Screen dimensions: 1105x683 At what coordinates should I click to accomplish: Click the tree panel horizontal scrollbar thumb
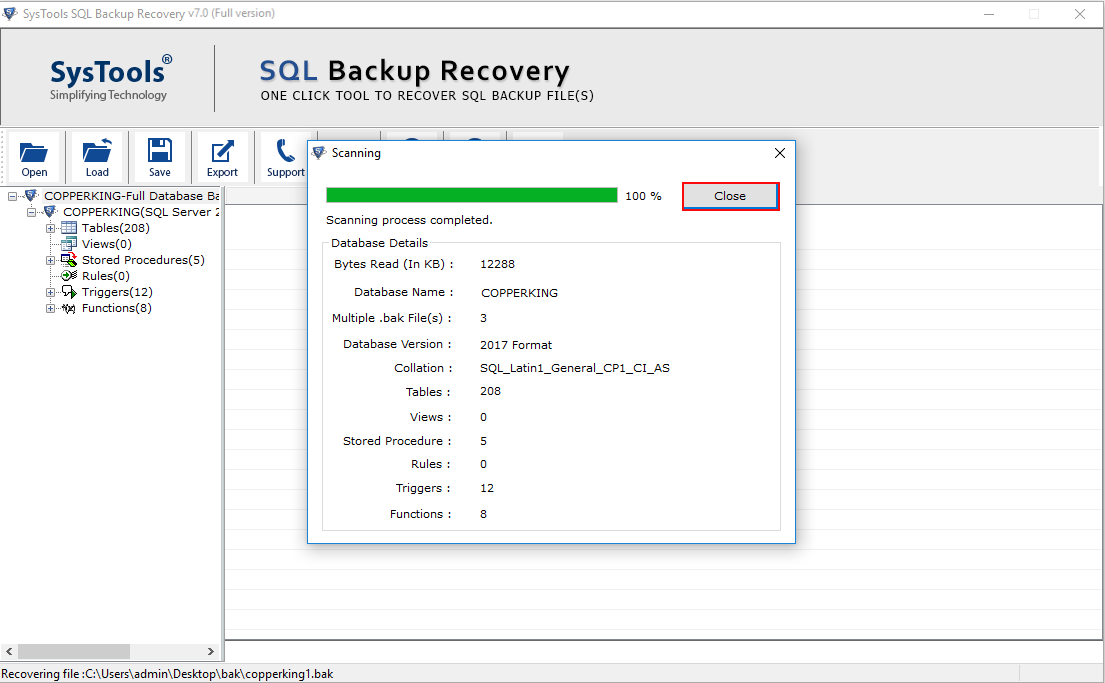click(x=74, y=651)
